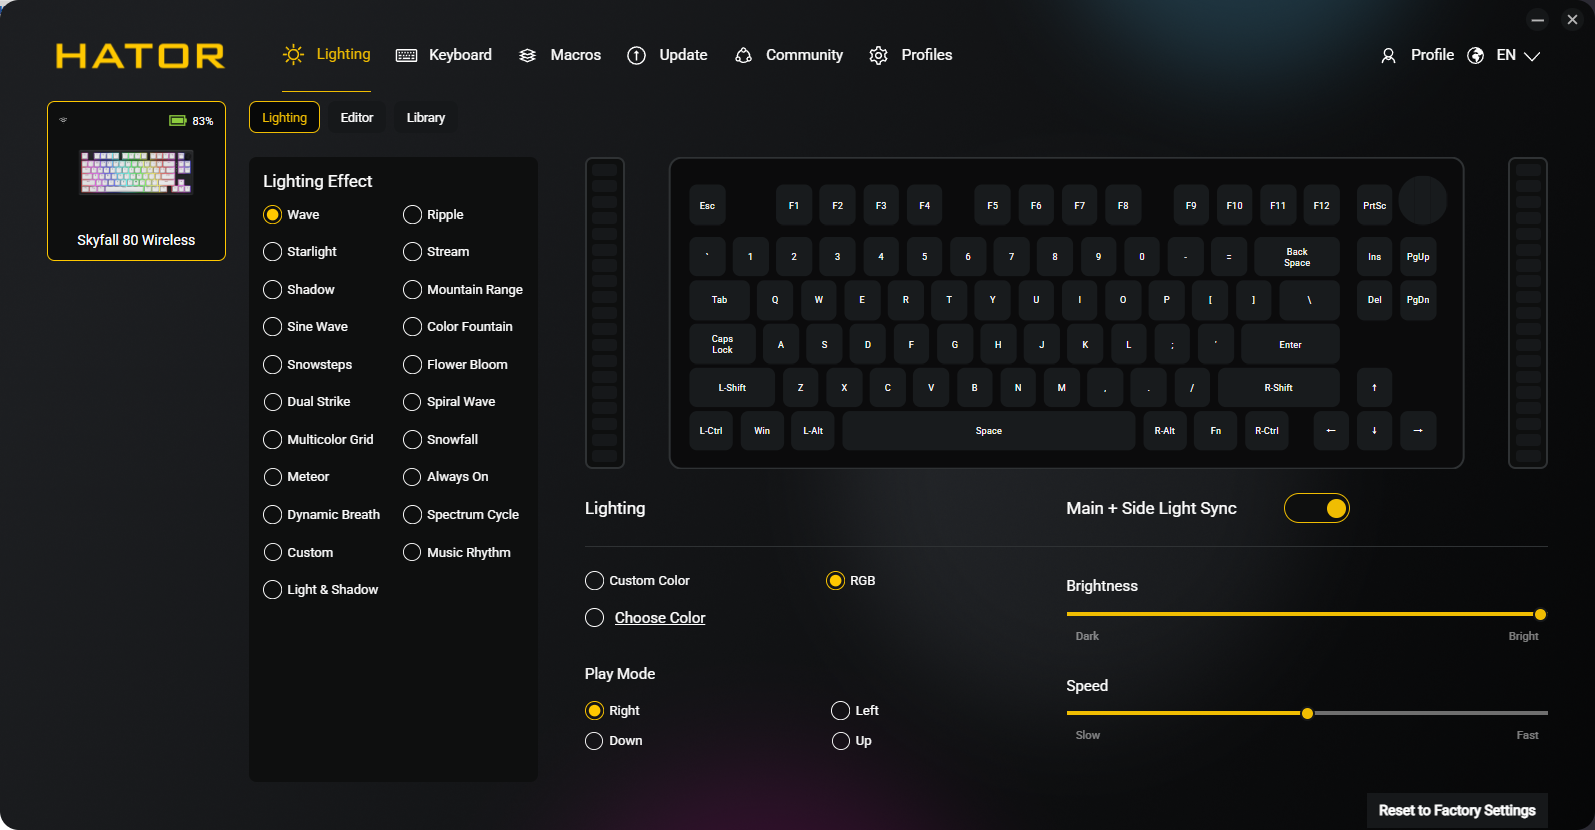The height and width of the screenshot is (830, 1595).
Task: Expand the EN language dropdown
Action: [1518, 55]
